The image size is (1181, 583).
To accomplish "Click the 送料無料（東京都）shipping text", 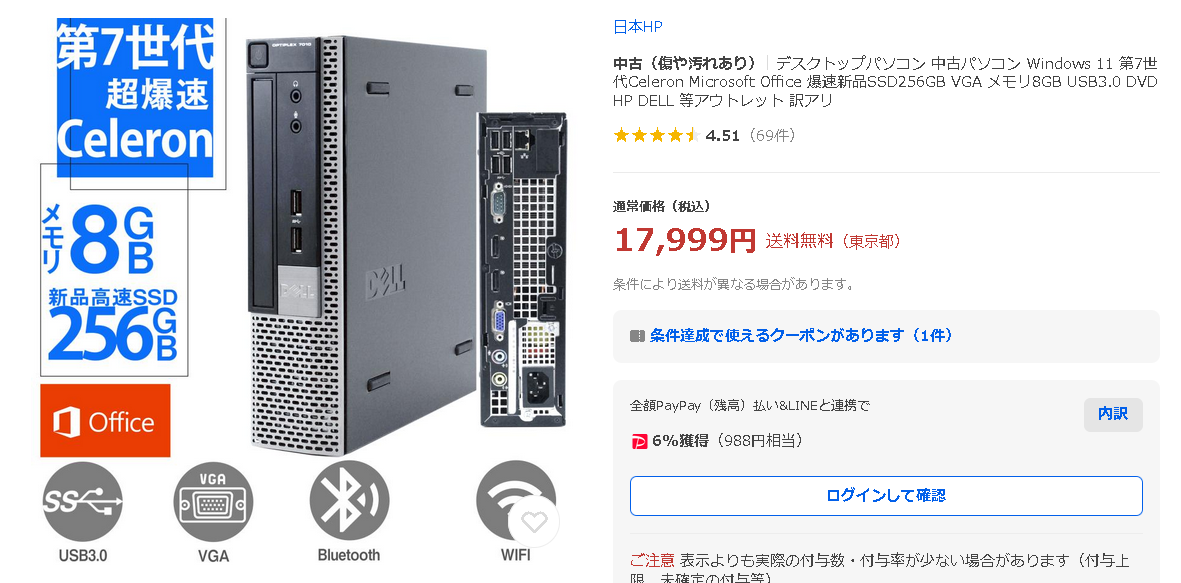I will [x=833, y=241].
